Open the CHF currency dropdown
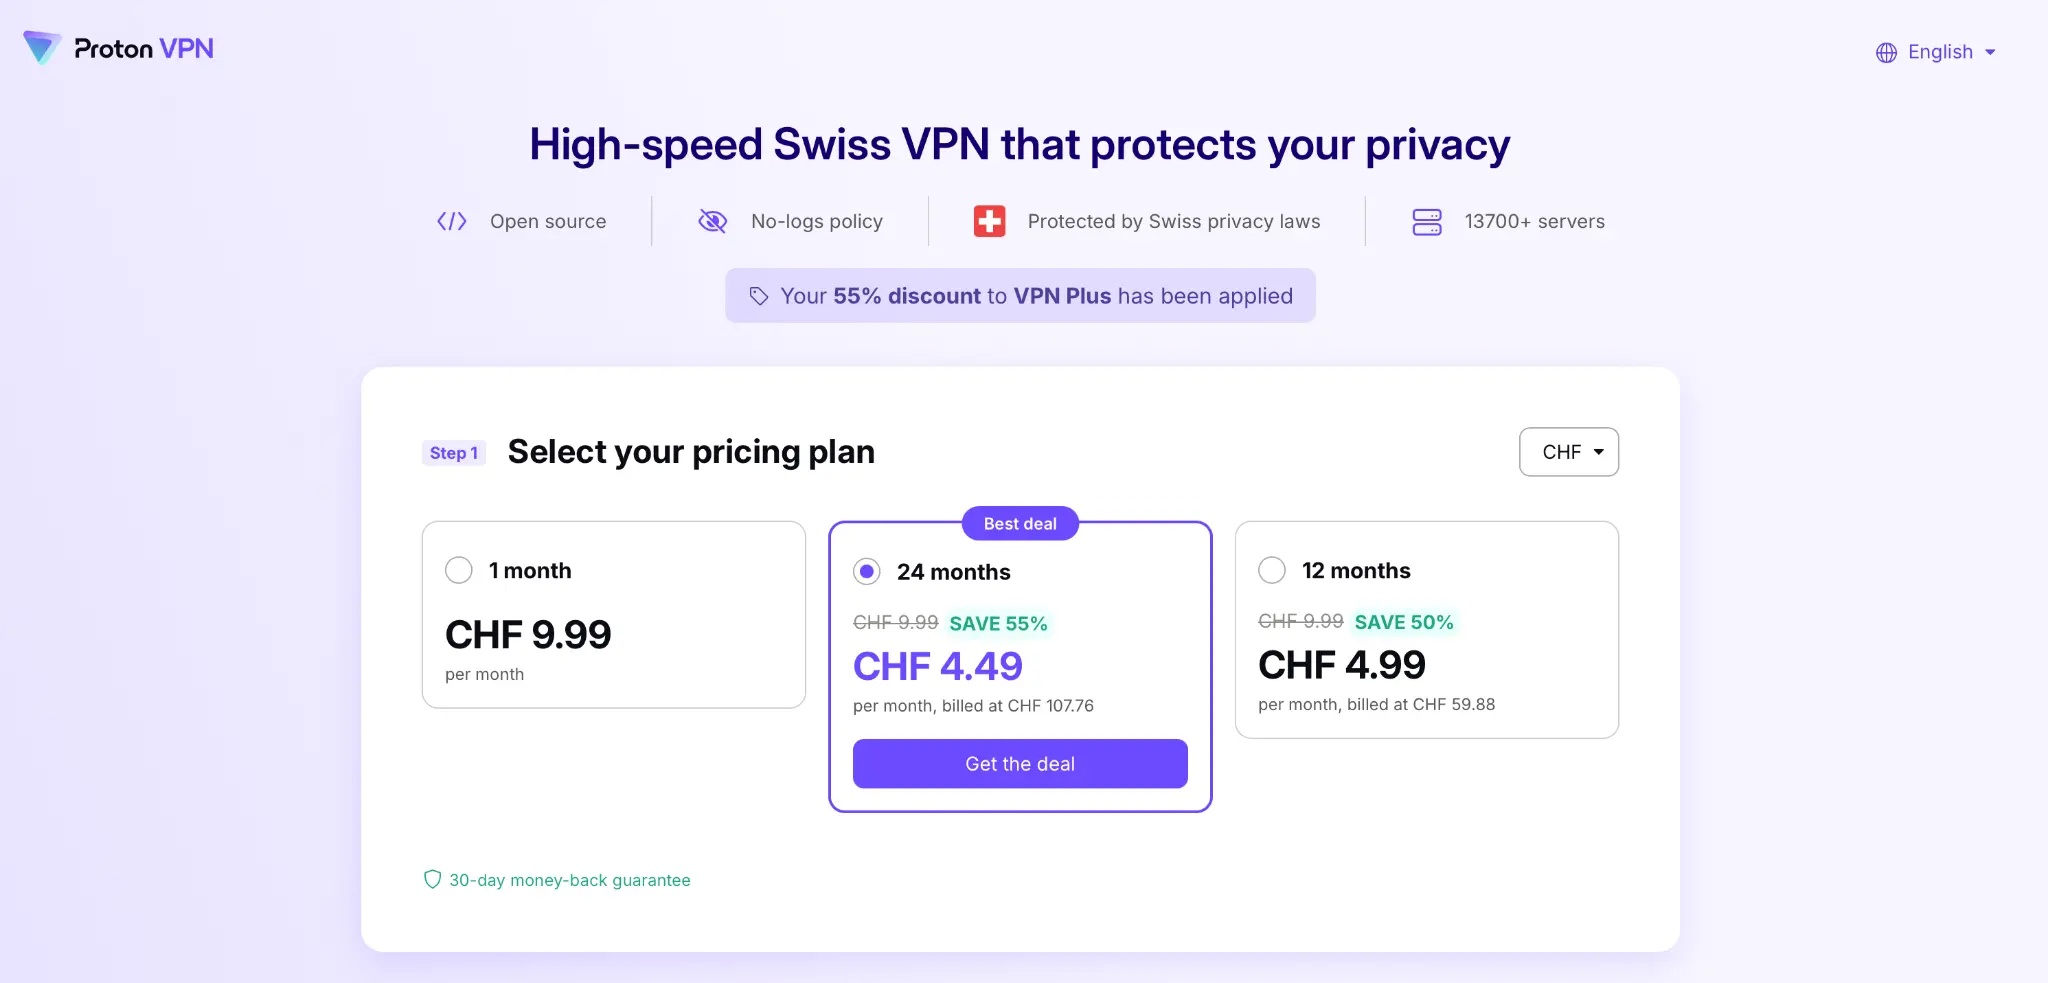This screenshot has width=2048, height=983. (x=1569, y=452)
